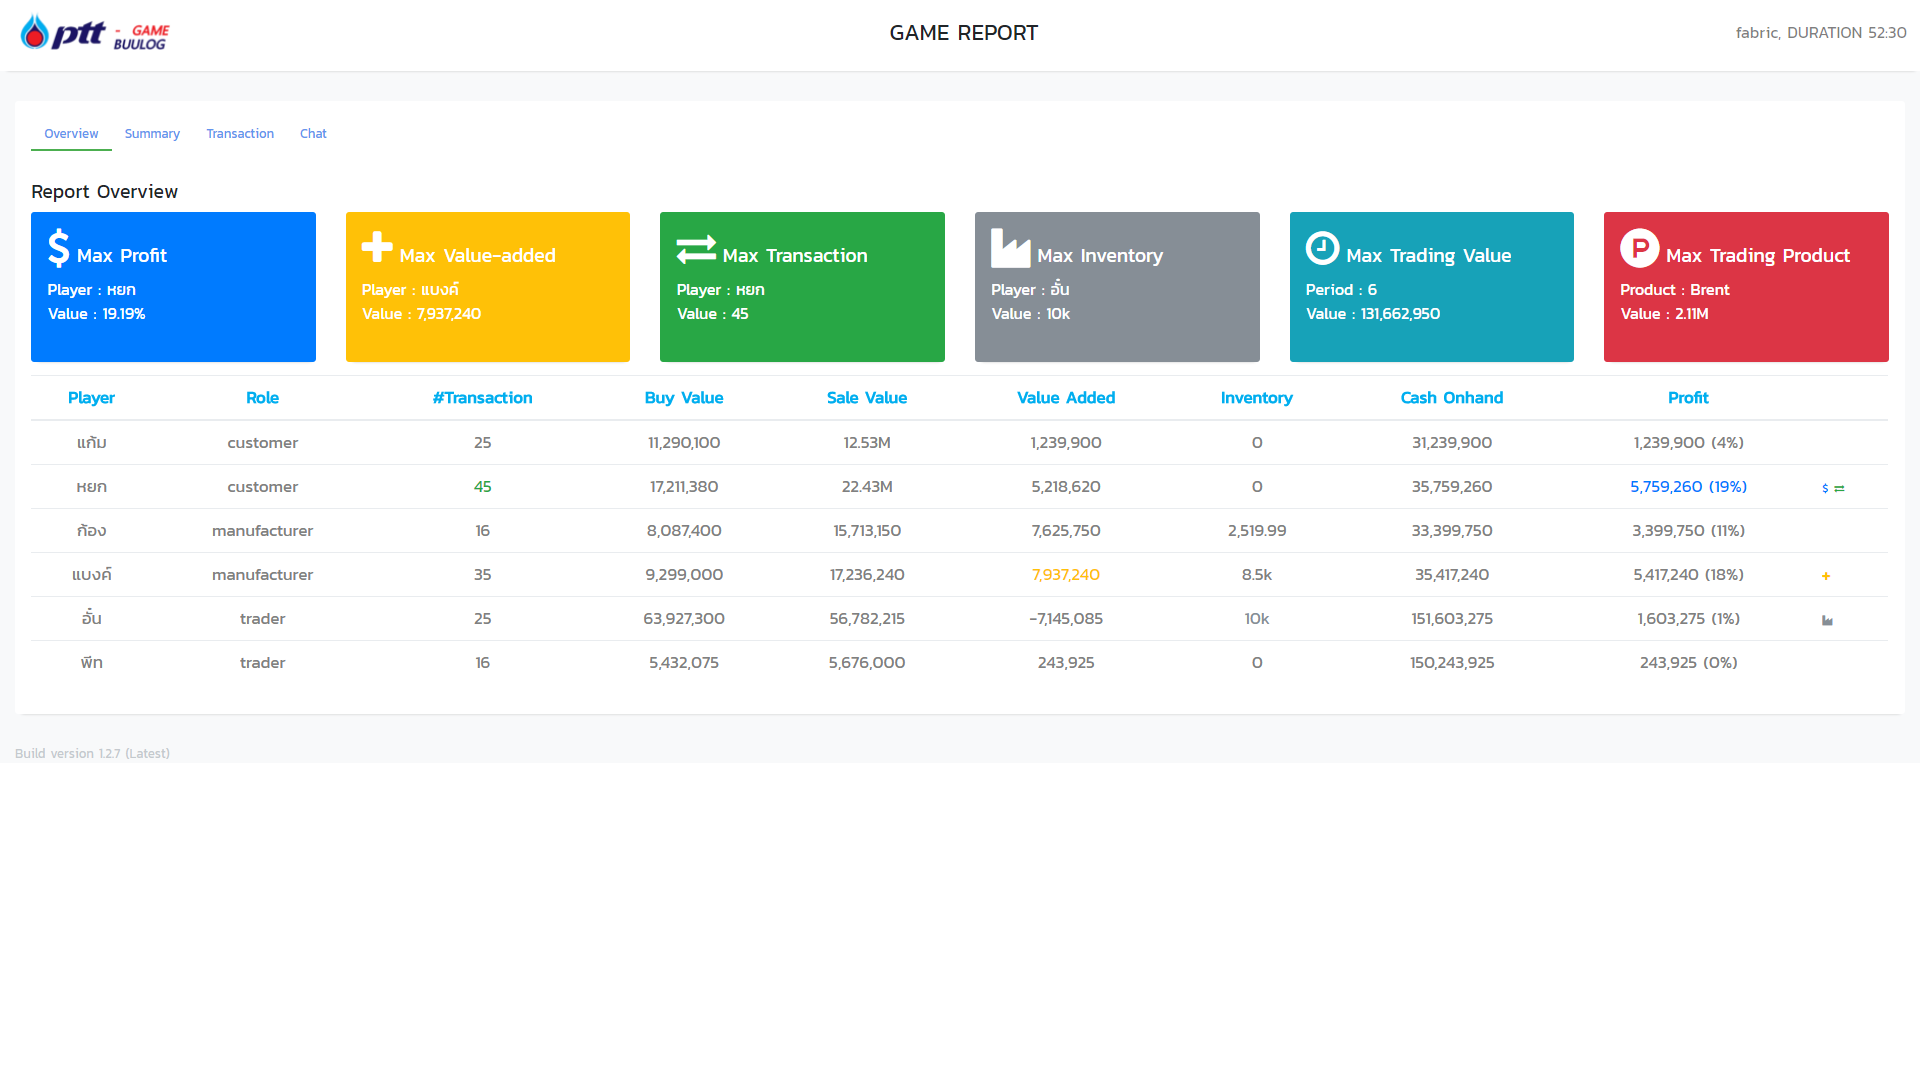Viewport: 1920px width, 1080px height.
Task: Click the green 45 transaction count
Action: [x=482, y=487]
